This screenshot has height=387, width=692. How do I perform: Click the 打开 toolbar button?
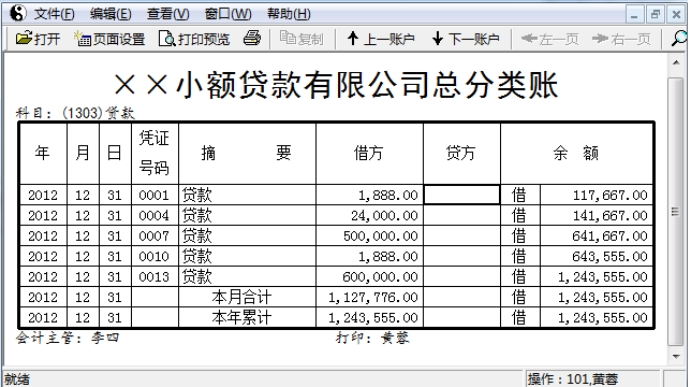38,39
